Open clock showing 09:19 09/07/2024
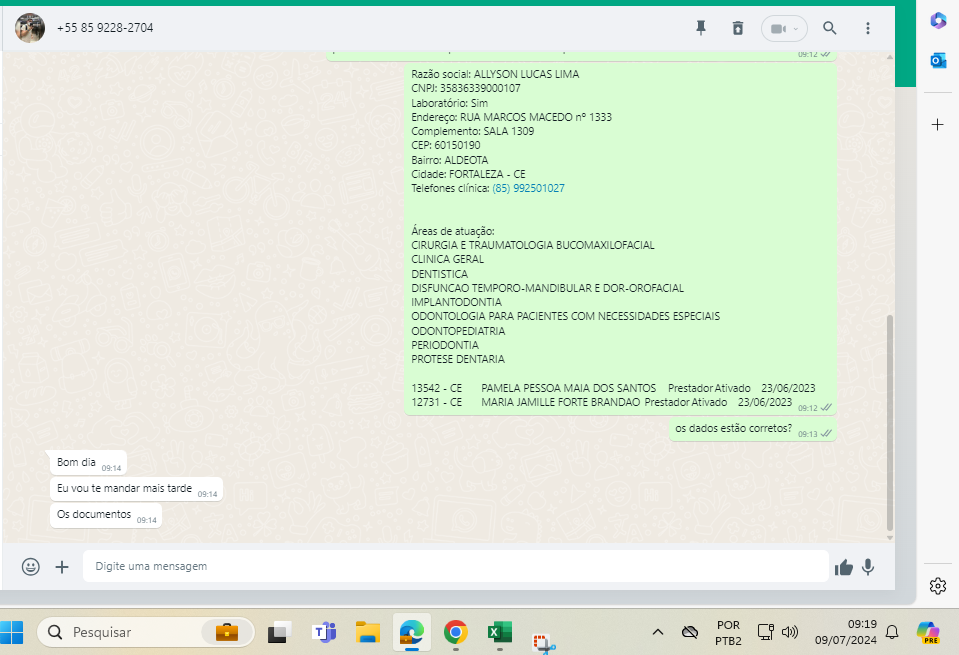Screen dimensions: 959x655 [x=846, y=632]
